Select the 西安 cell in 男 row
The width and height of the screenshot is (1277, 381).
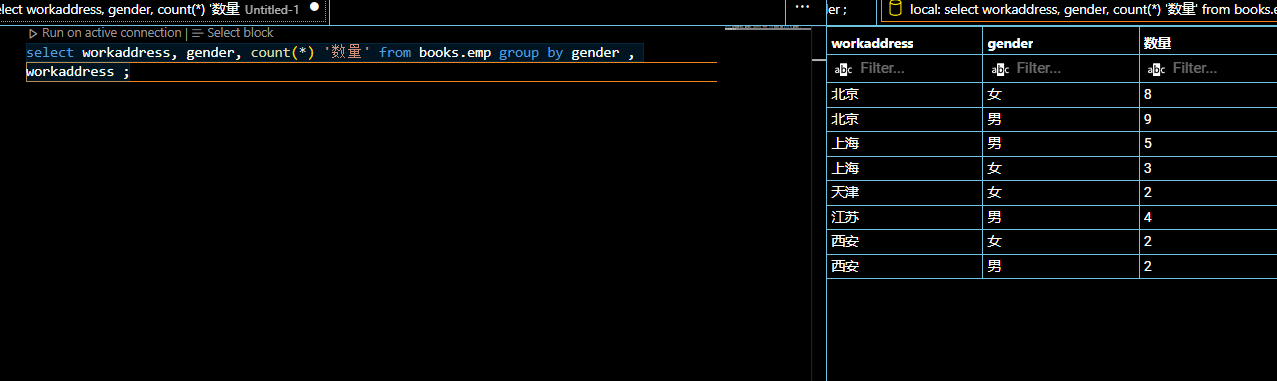tap(904, 267)
